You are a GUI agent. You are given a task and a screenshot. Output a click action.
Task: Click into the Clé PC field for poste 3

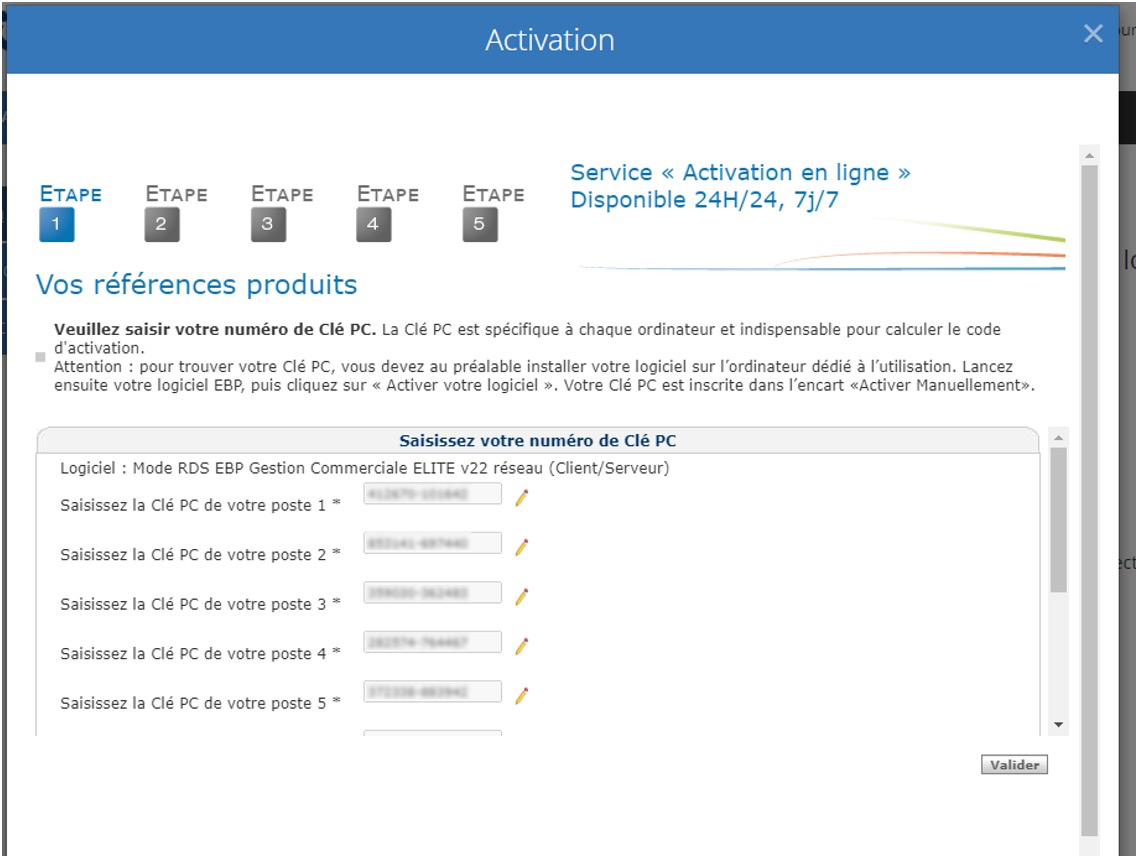[432, 592]
